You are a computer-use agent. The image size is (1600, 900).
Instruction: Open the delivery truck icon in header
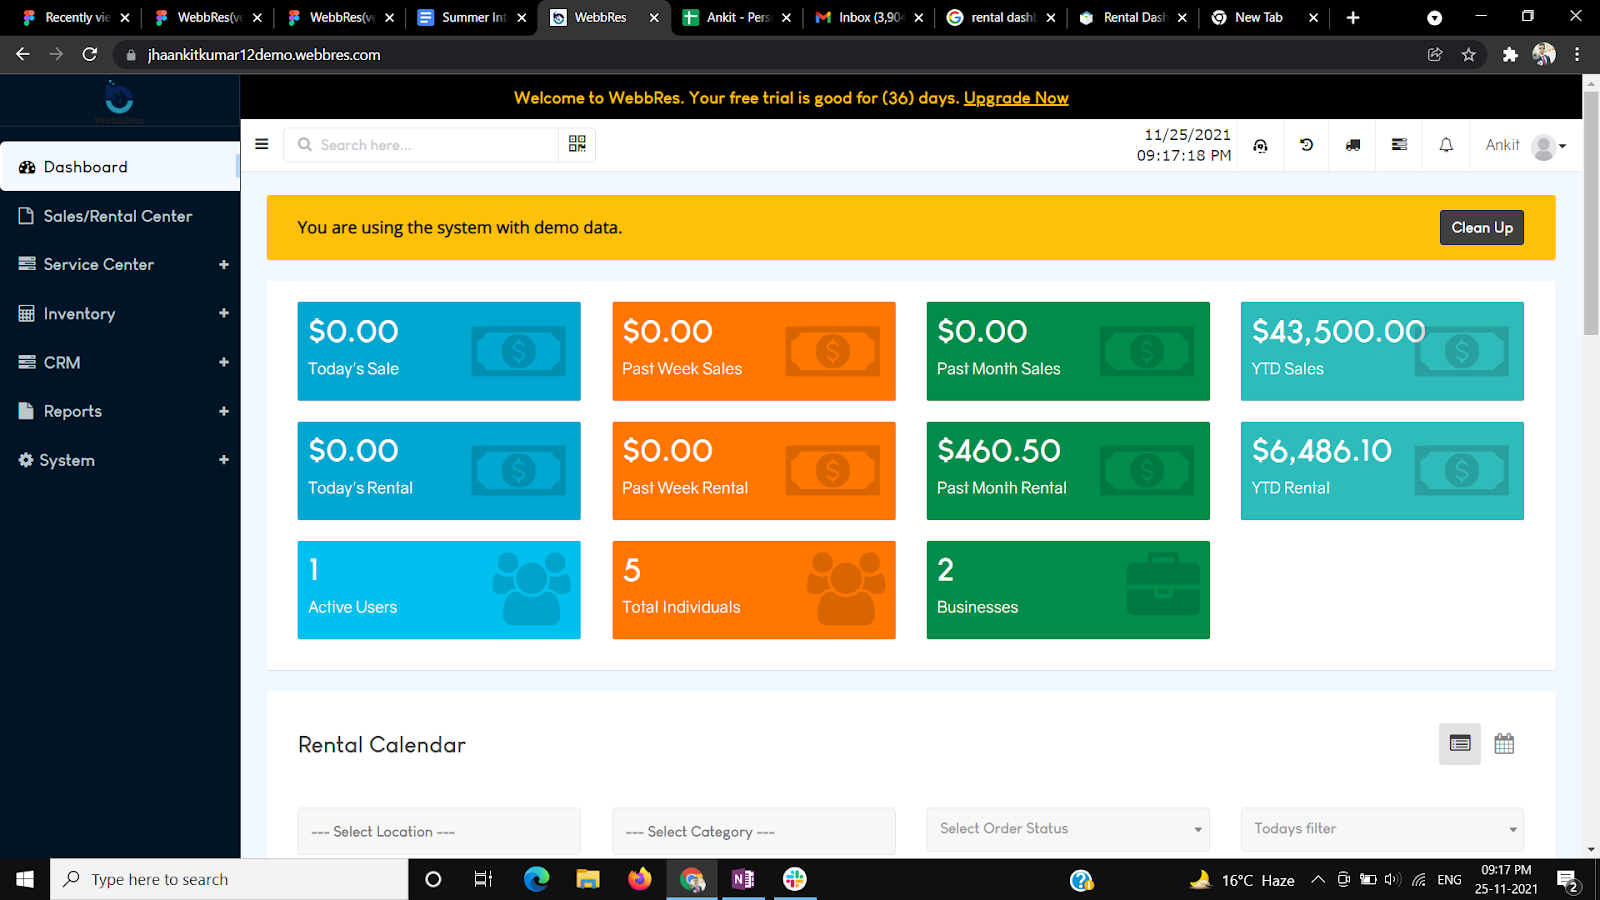coord(1352,145)
